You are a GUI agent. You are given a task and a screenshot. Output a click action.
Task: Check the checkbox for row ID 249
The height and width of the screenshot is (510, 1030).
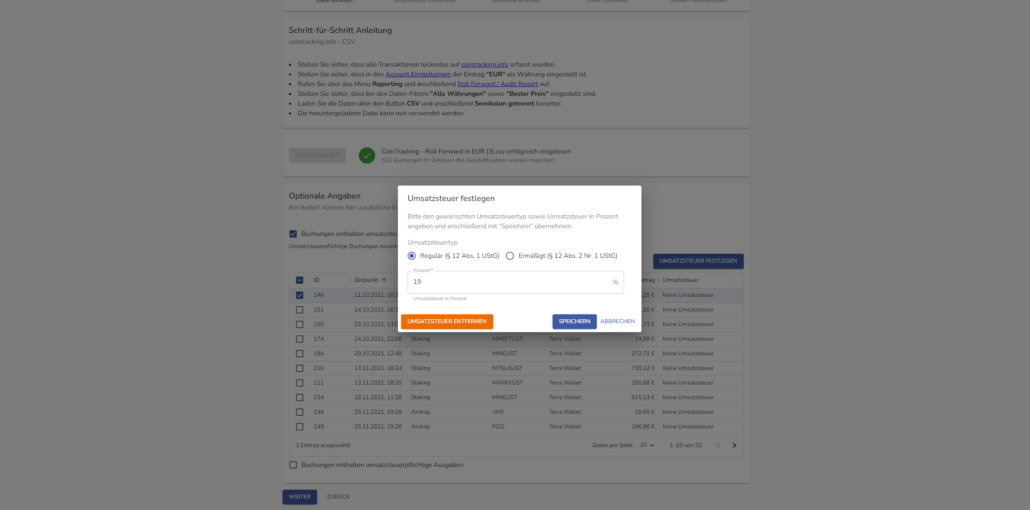[x=300, y=427]
